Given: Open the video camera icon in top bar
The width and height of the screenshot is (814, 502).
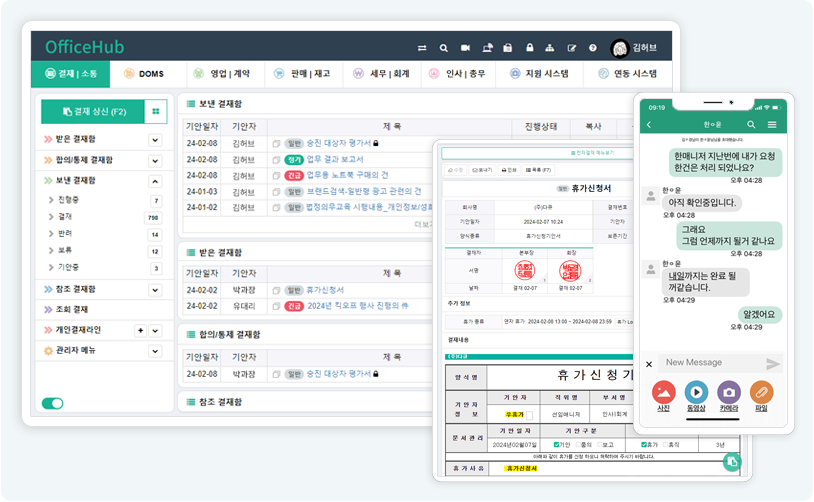Looking at the screenshot, I should (x=465, y=48).
